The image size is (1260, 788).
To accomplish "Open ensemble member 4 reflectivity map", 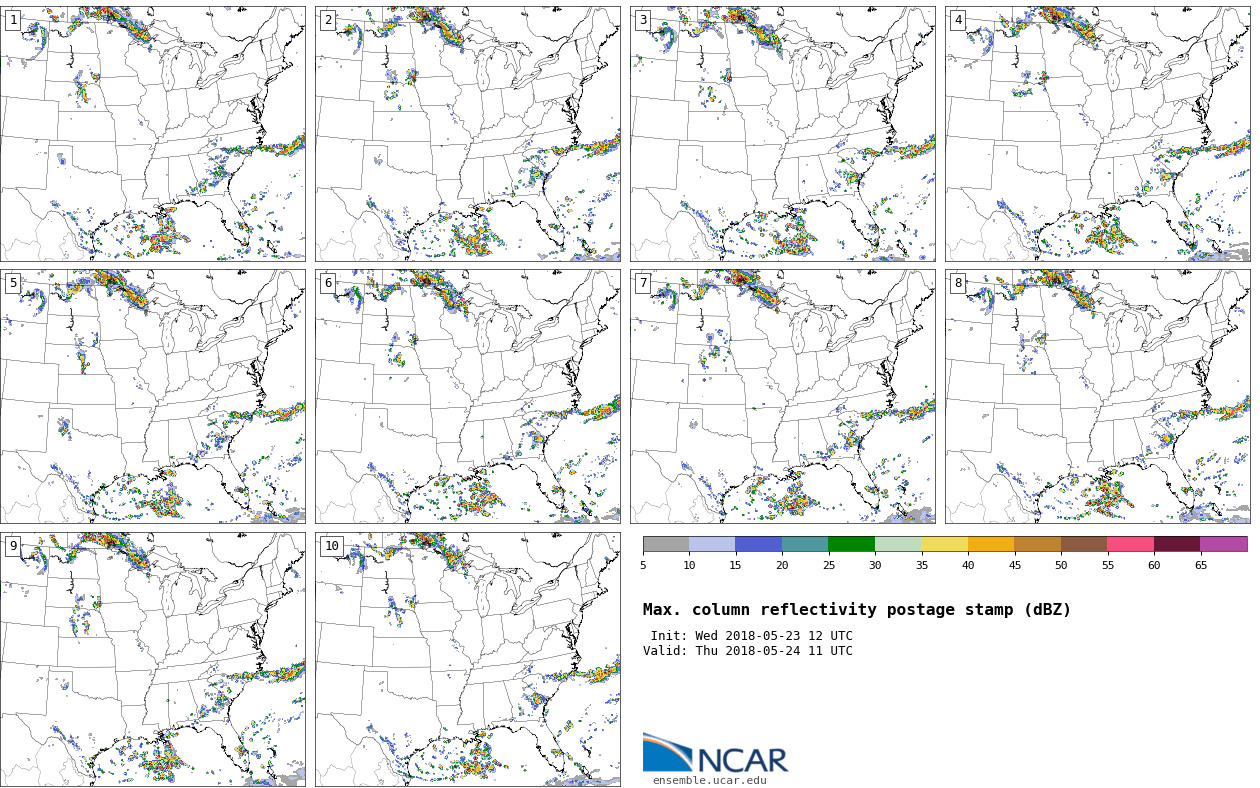I will [x=1097, y=134].
